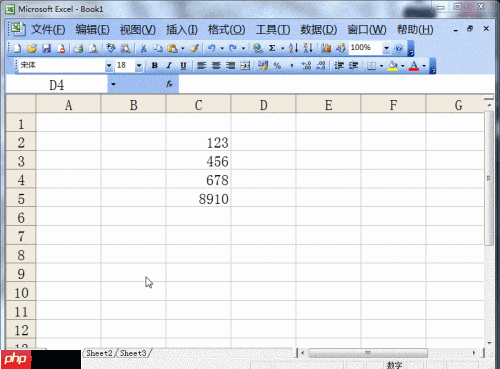The height and width of the screenshot is (369, 500).
Task: Toggle Center alignment
Action: pos(216,66)
